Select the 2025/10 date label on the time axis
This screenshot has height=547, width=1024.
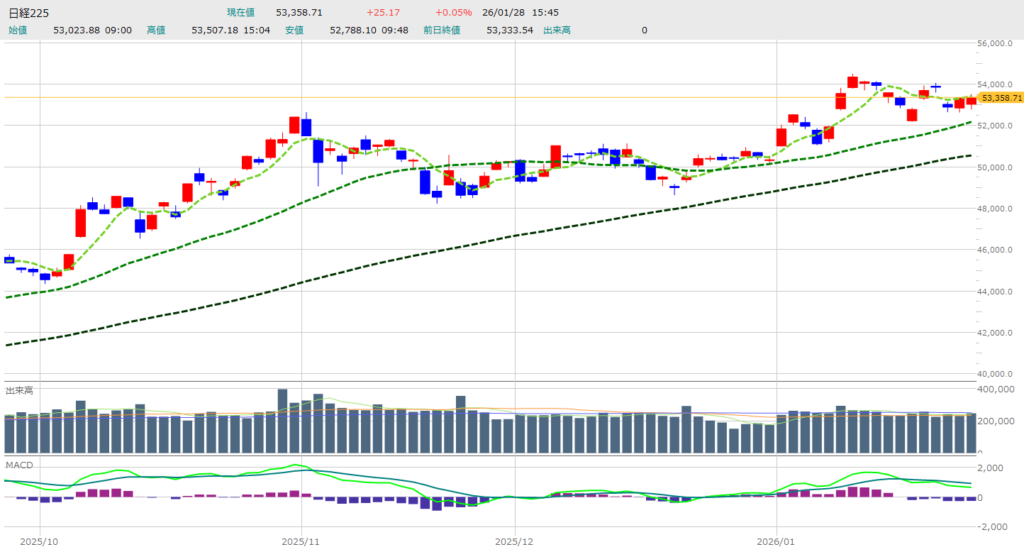(x=40, y=540)
